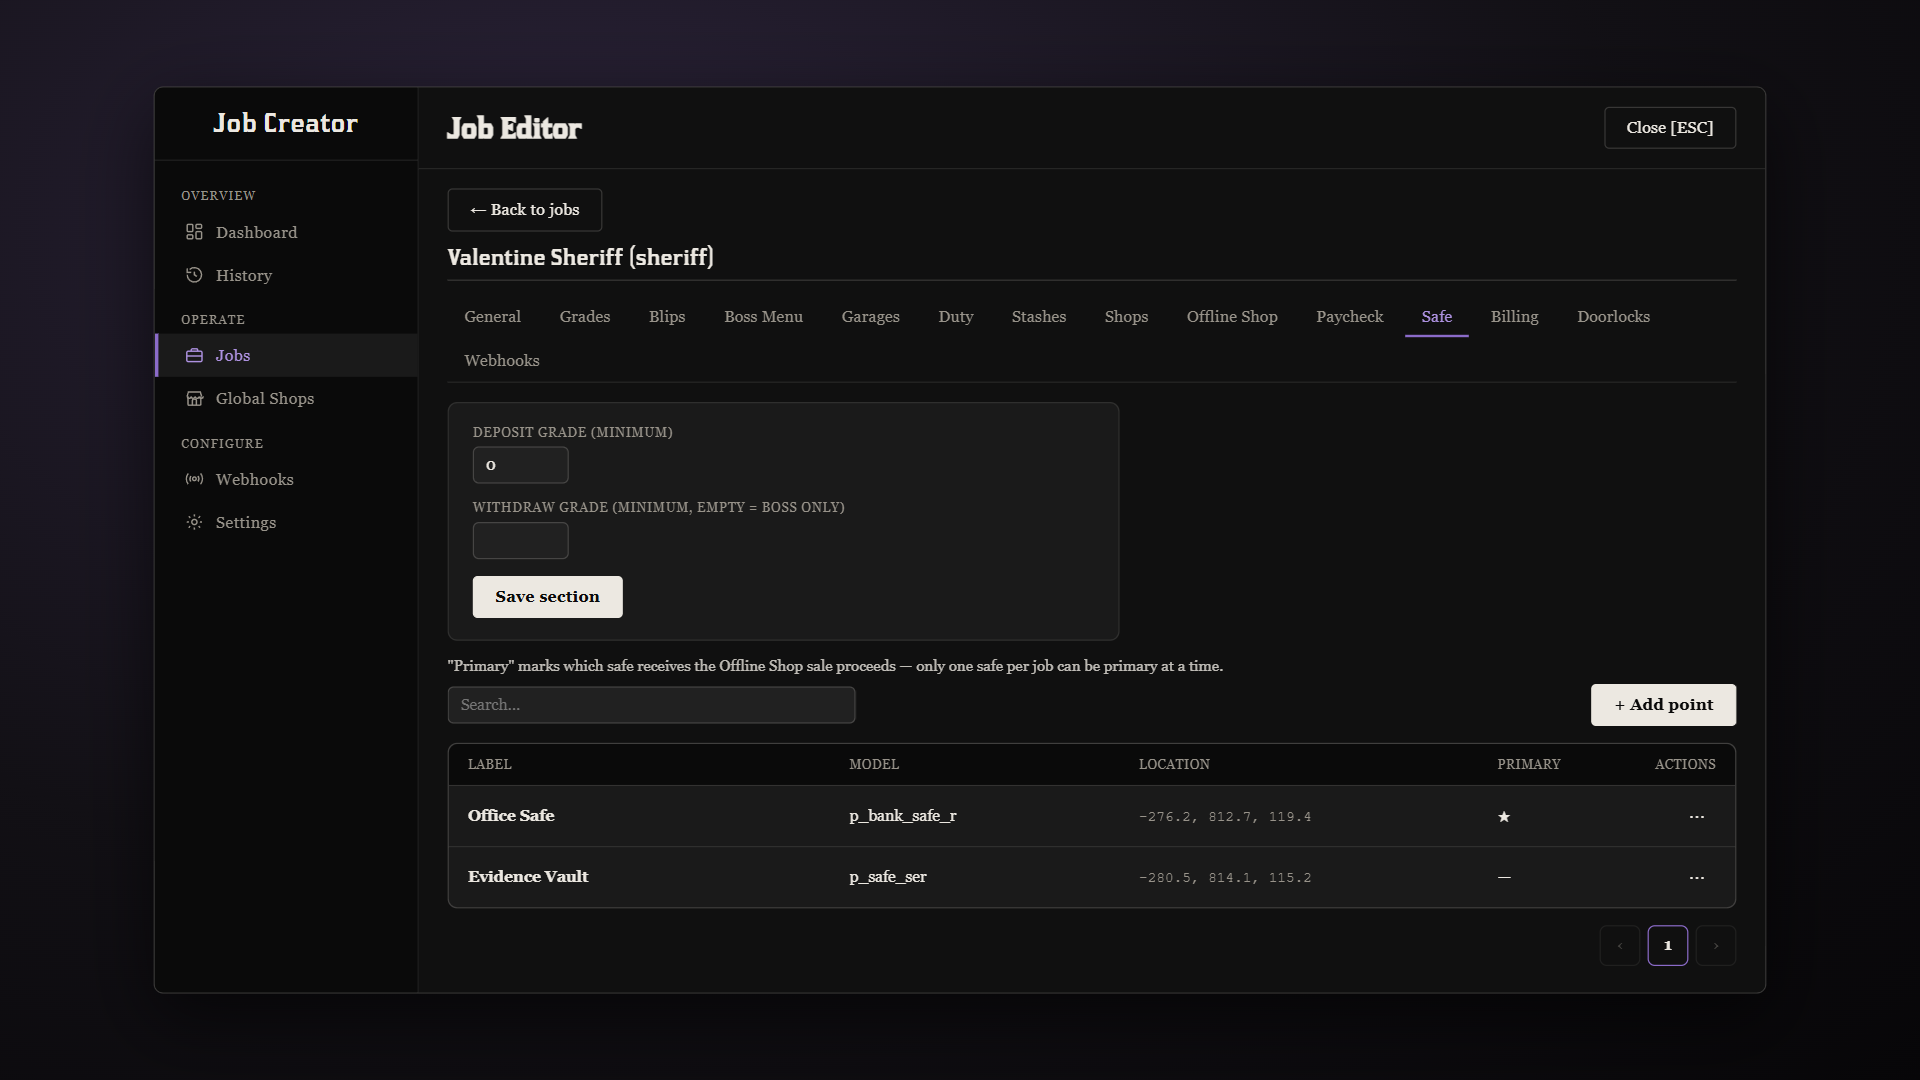Switch to the Offline Shop tab
This screenshot has height=1080, width=1920.
pos(1232,317)
